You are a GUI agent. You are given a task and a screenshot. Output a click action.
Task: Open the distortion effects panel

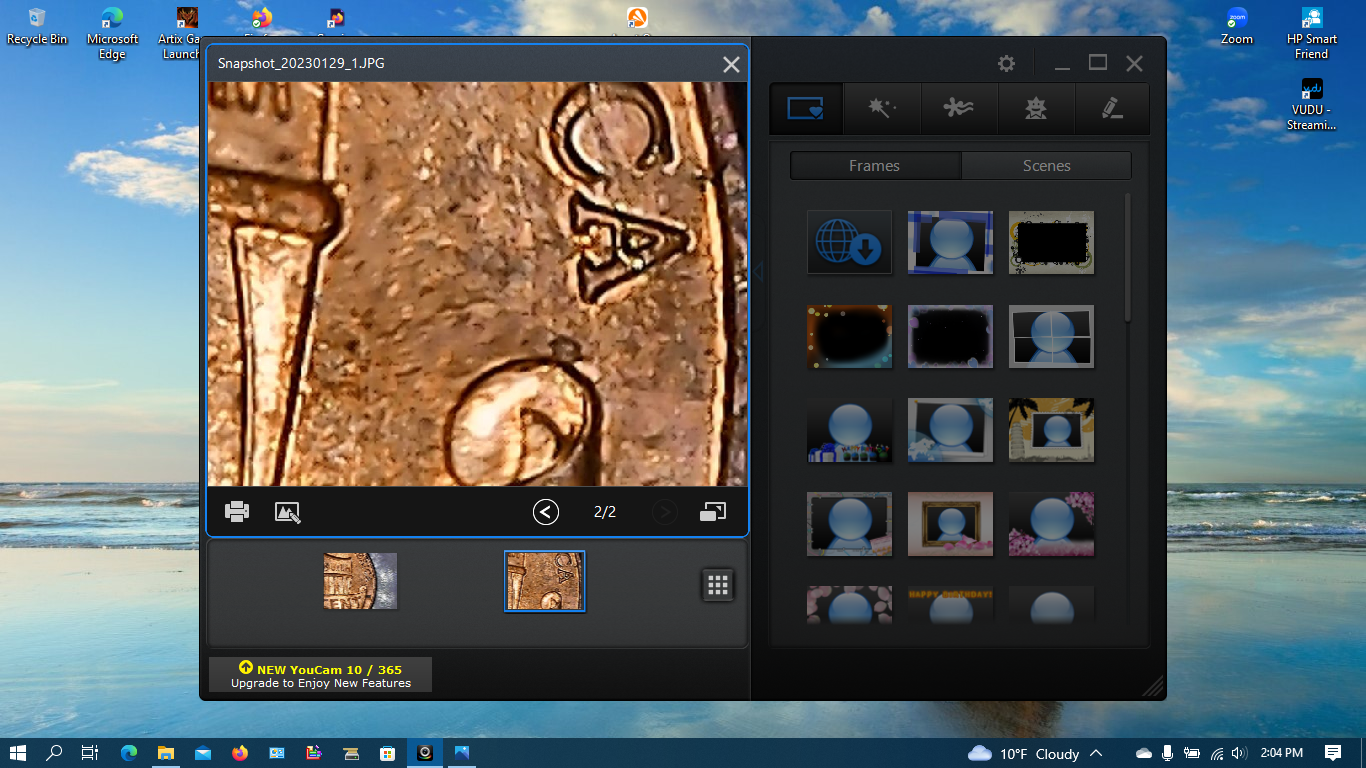click(x=958, y=108)
